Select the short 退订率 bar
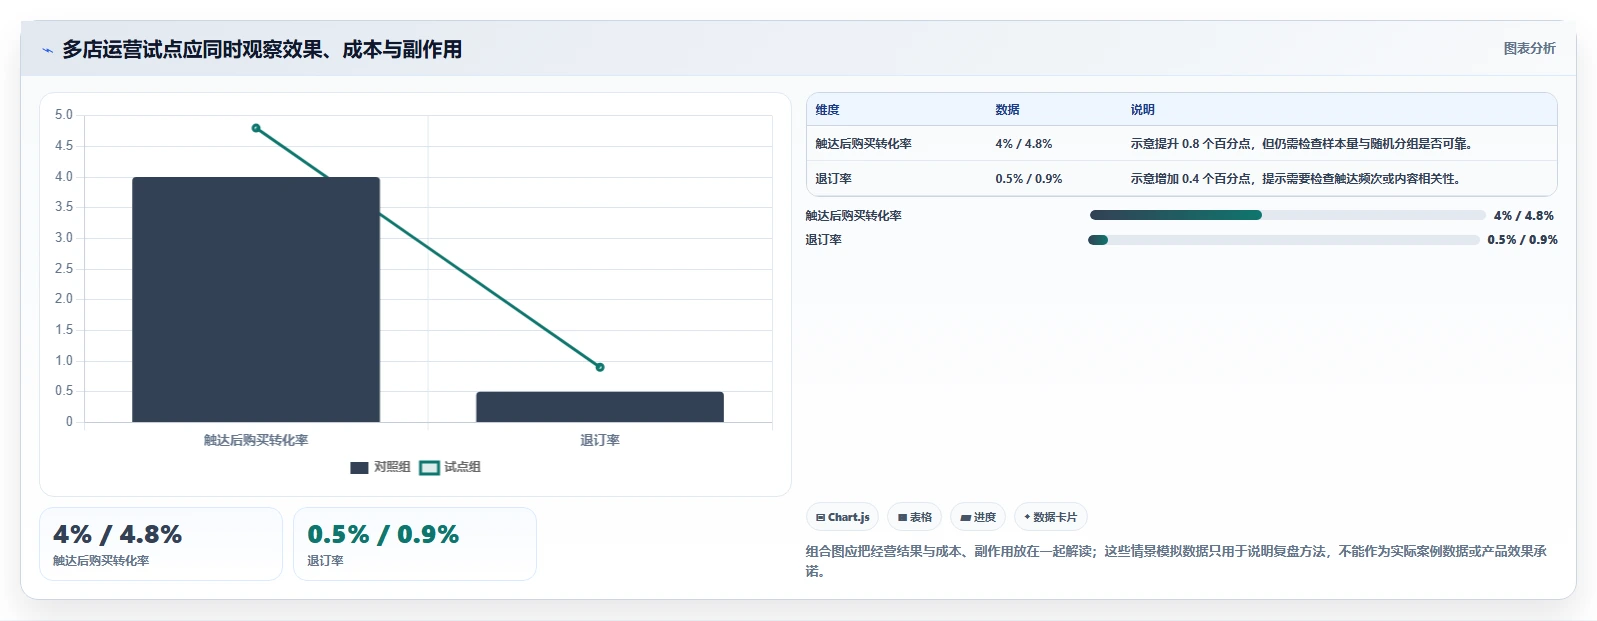The height and width of the screenshot is (621, 1597). (600, 406)
